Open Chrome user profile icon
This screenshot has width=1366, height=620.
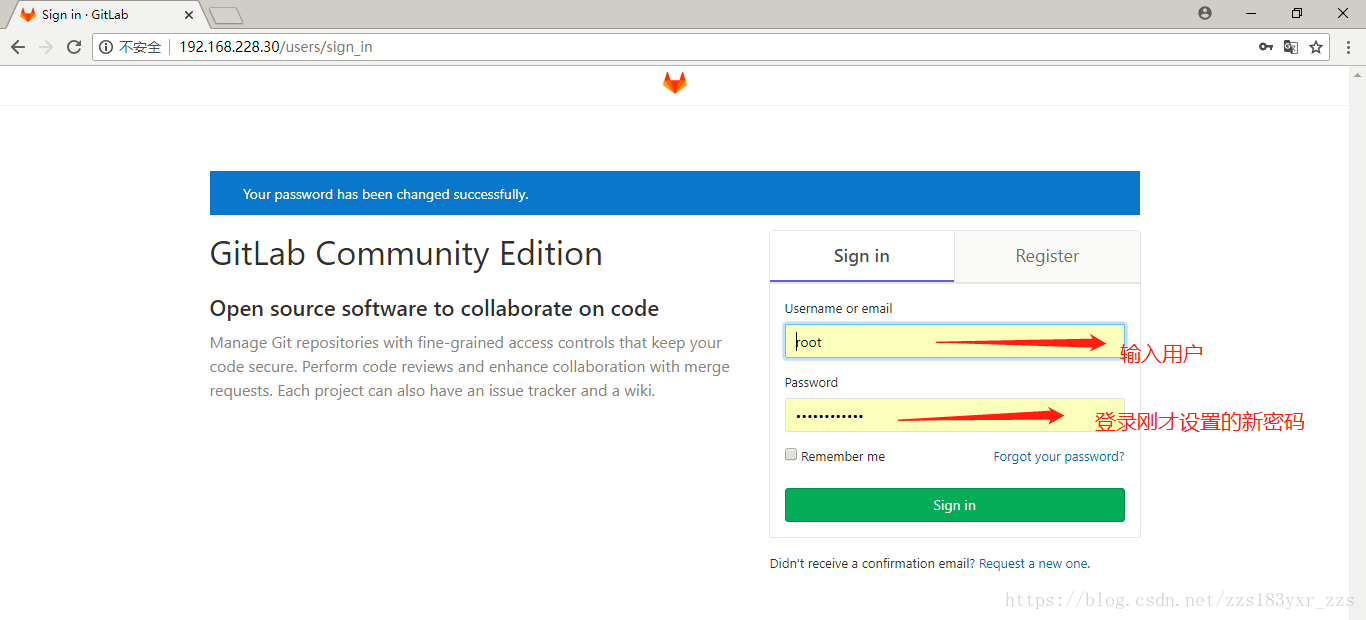click(1205, 13)
